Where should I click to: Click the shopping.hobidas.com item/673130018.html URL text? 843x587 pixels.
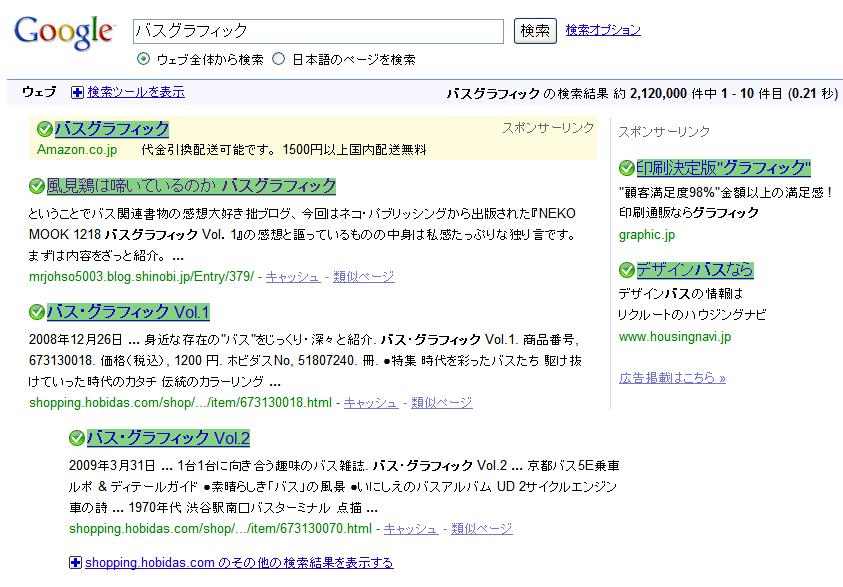click(181, 402)
